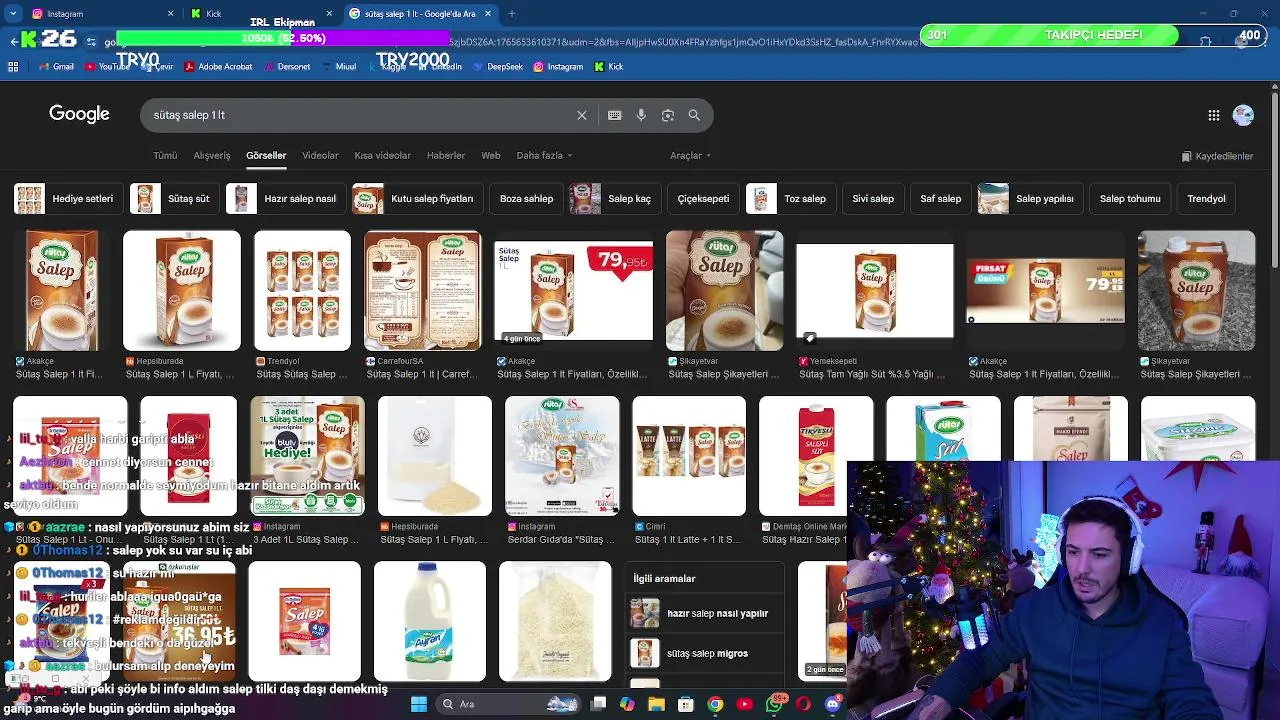
Task: Filter by Salep kaç chip
Action: (615, 198)
